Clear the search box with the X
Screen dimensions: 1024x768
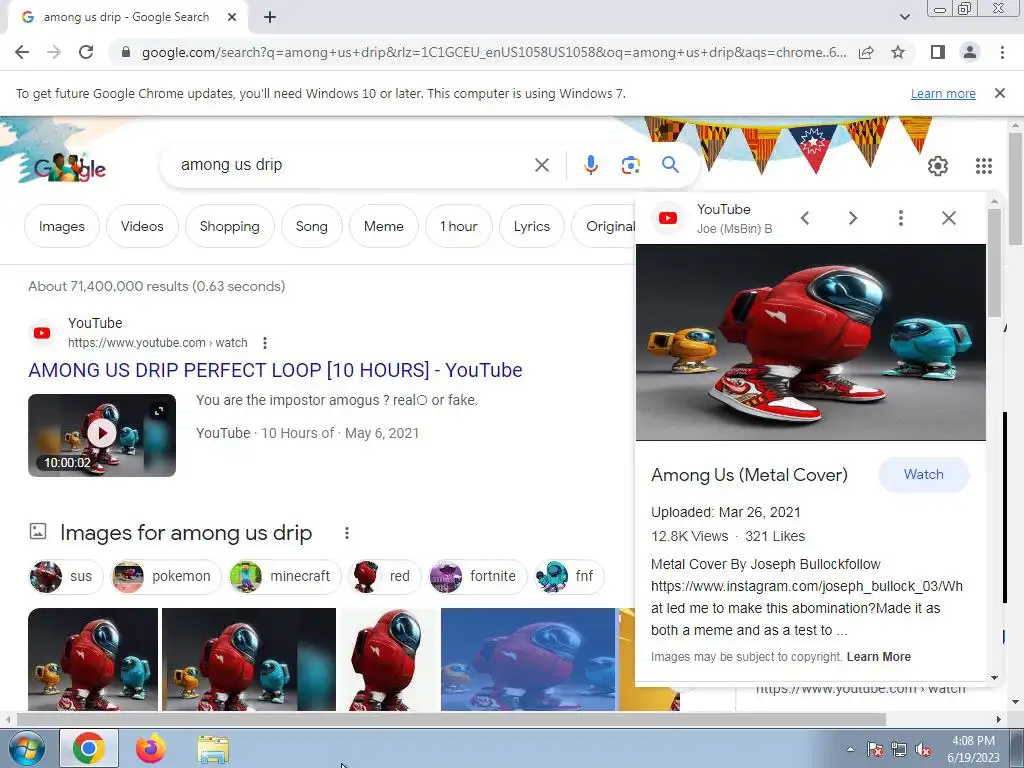(541, 165)
